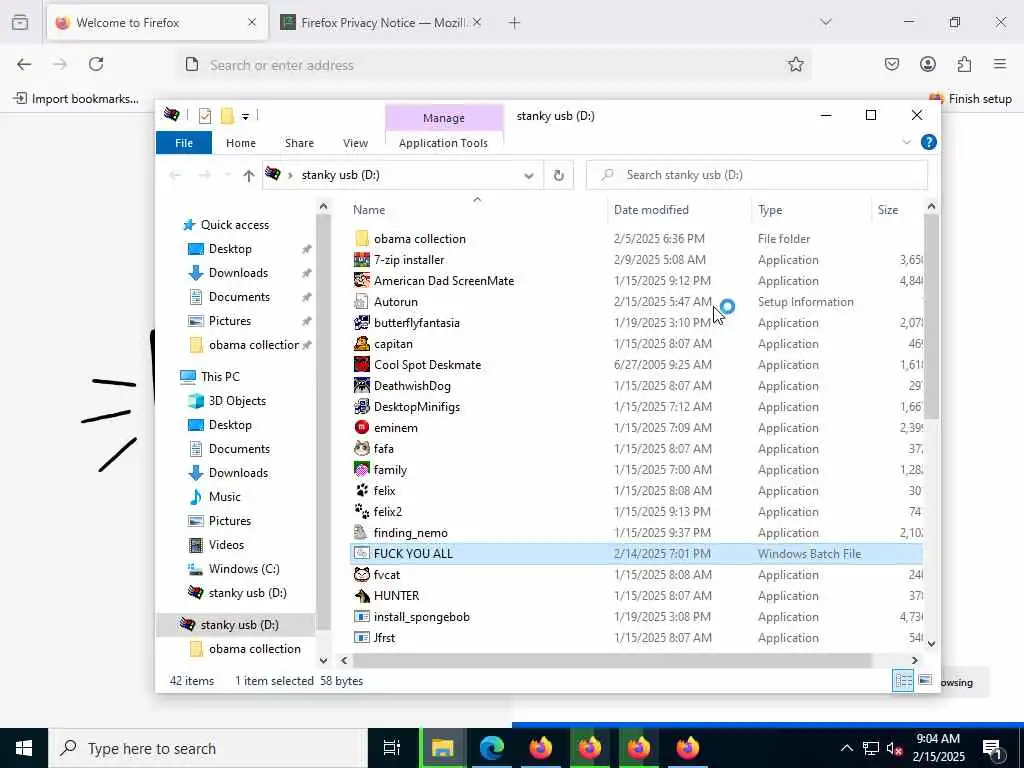The height and width of the screenshot is (768, 1024).
Task: Open Task View on taskbar
Action: click(392, 748)
